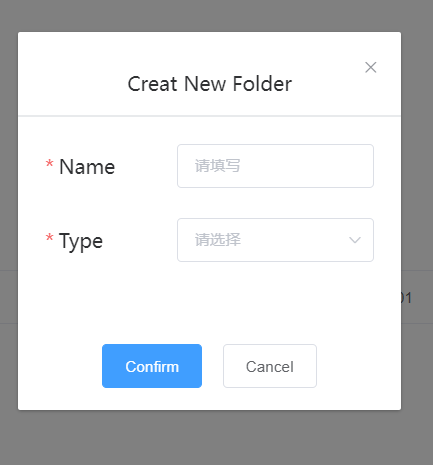Open the Type dropdown
433x465 pixels.
275,240
